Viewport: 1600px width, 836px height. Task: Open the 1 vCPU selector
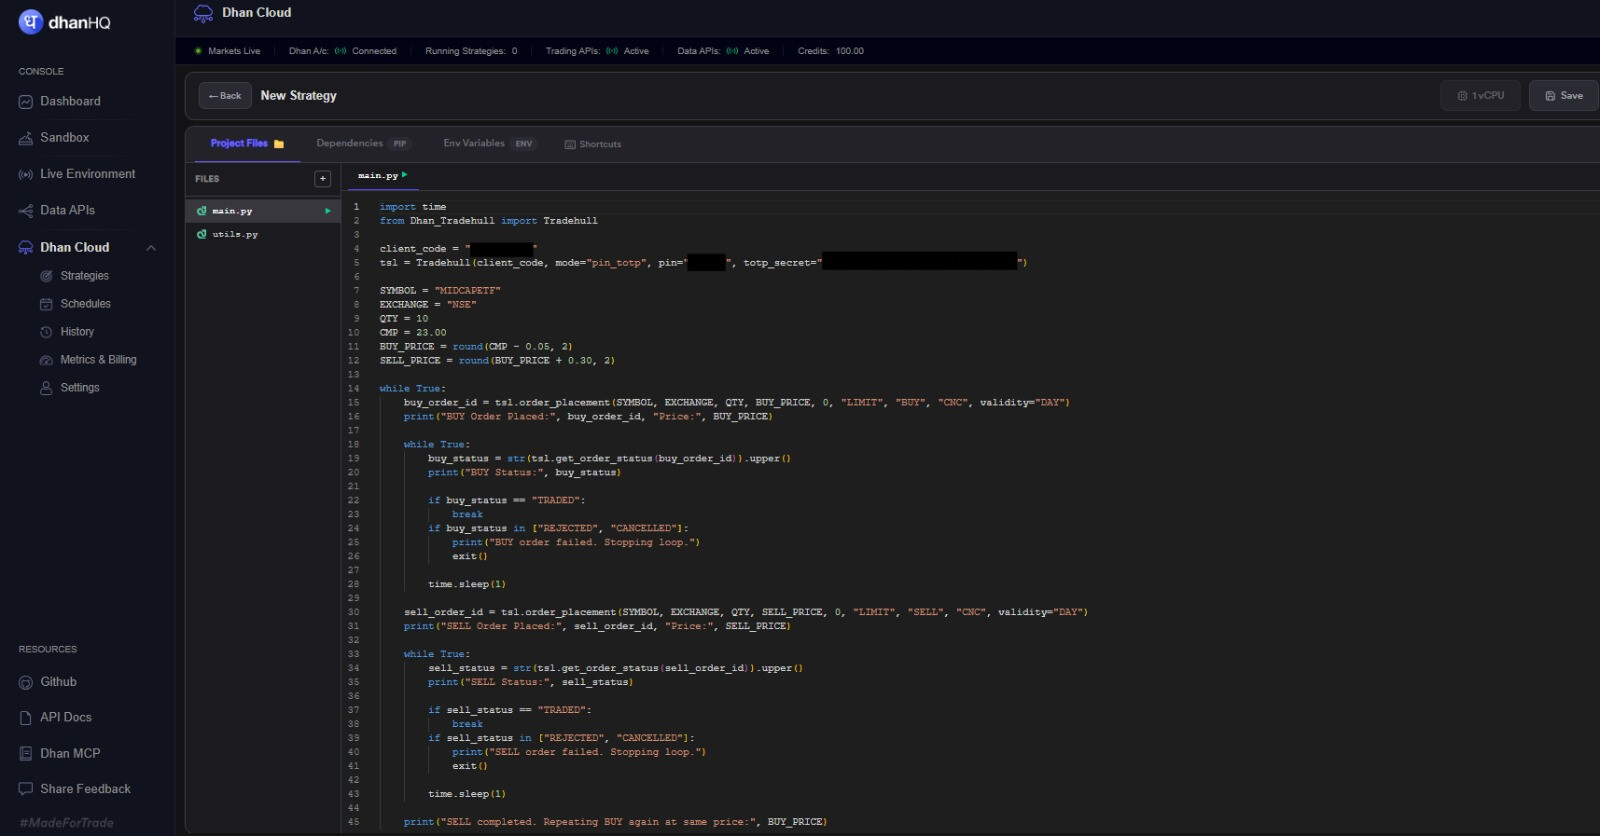click(1481, 96)
